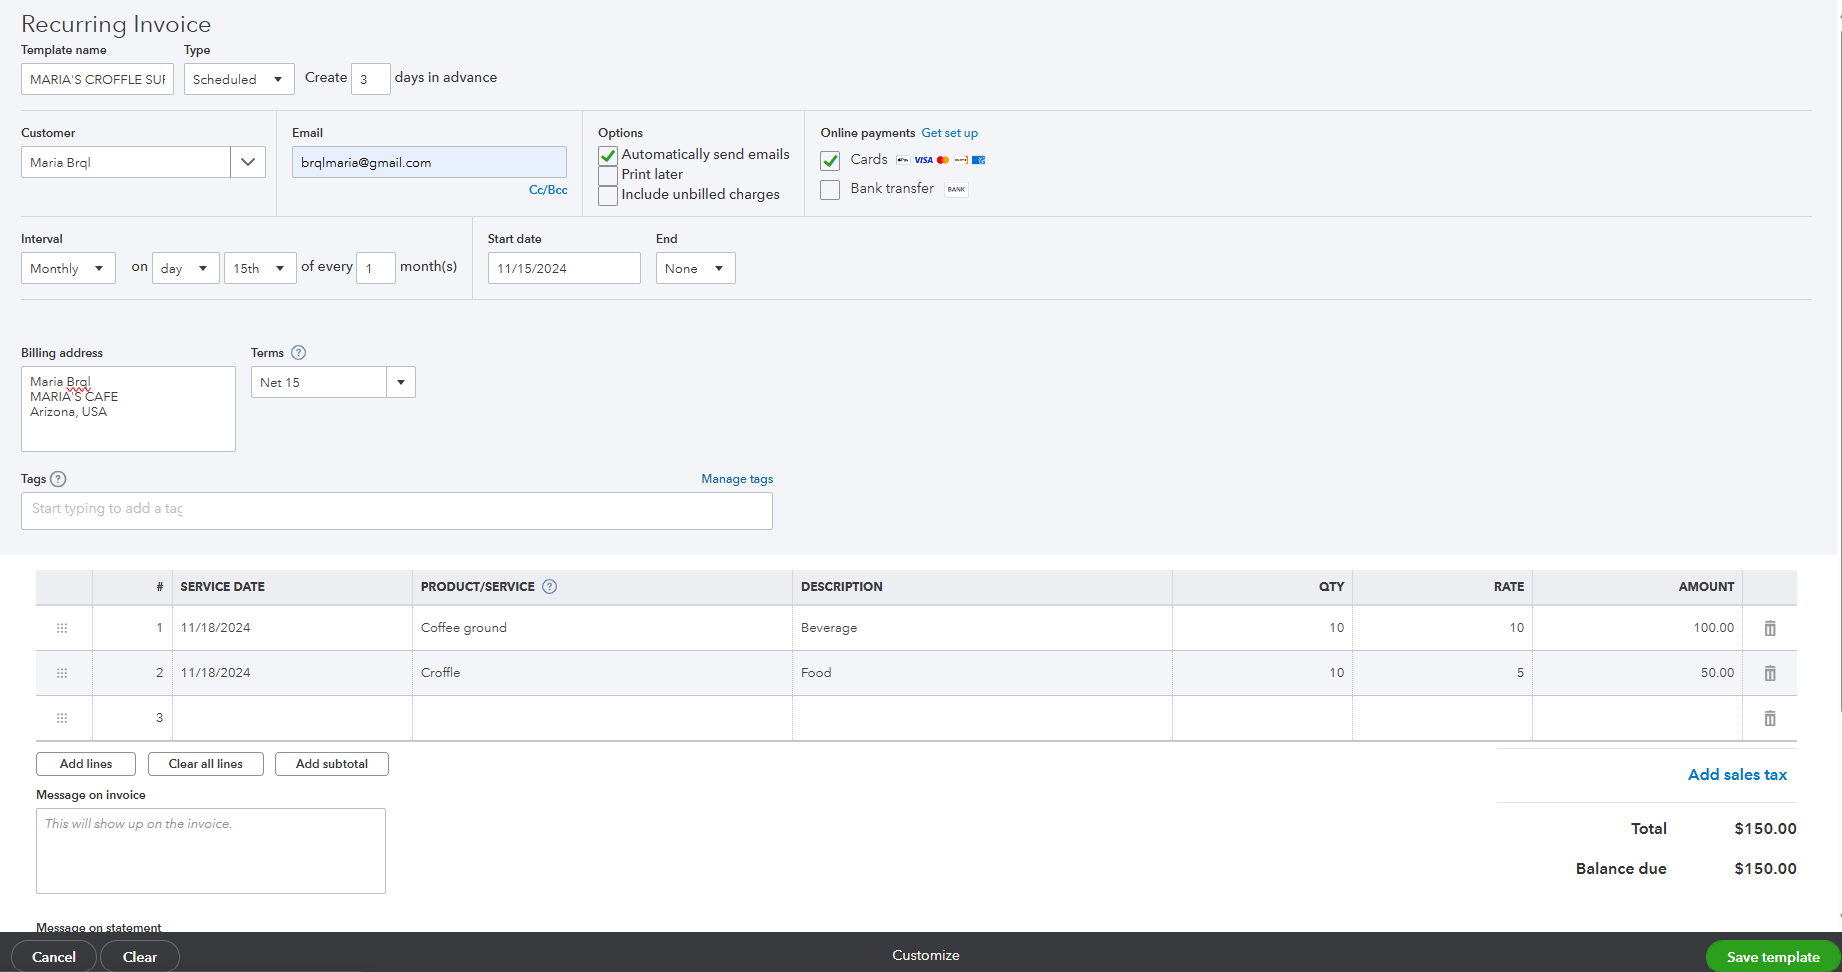
Task: Open the Product/Service help icon
Action: pyautogui.click(x=549, y=587)
